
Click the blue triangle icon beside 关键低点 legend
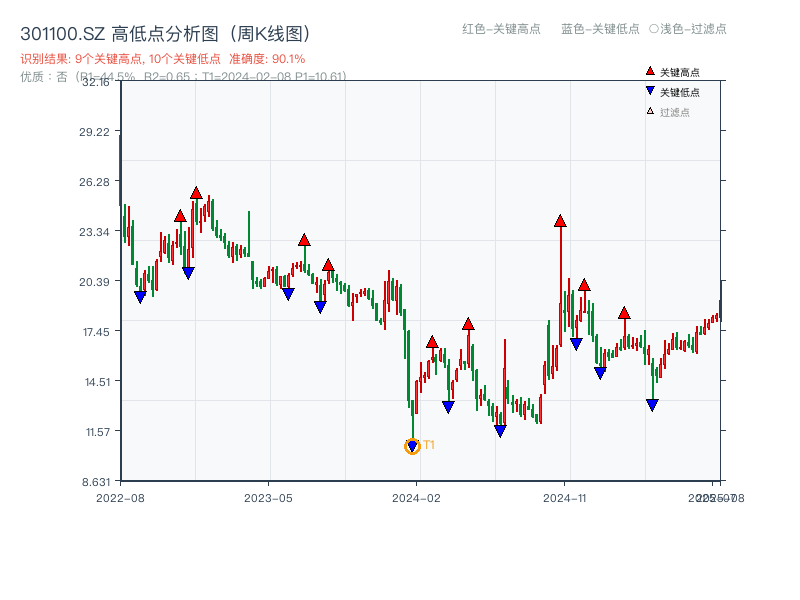[650, 91]
